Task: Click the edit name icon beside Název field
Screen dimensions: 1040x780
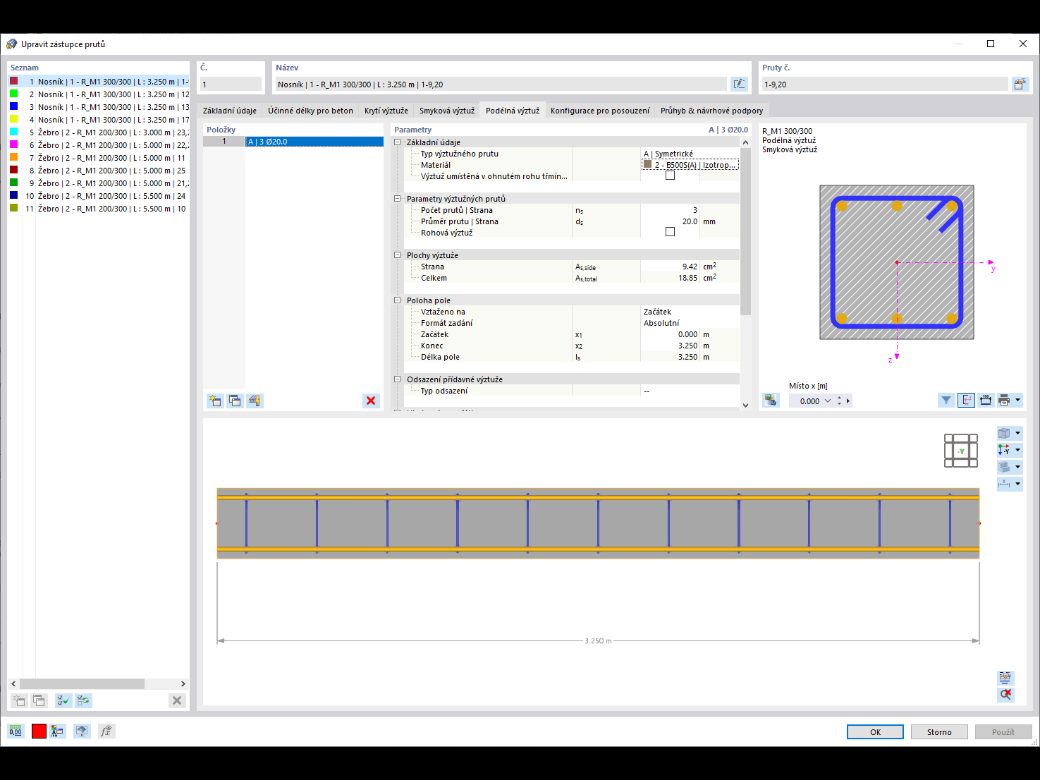Action: click(x=738, y=84)
